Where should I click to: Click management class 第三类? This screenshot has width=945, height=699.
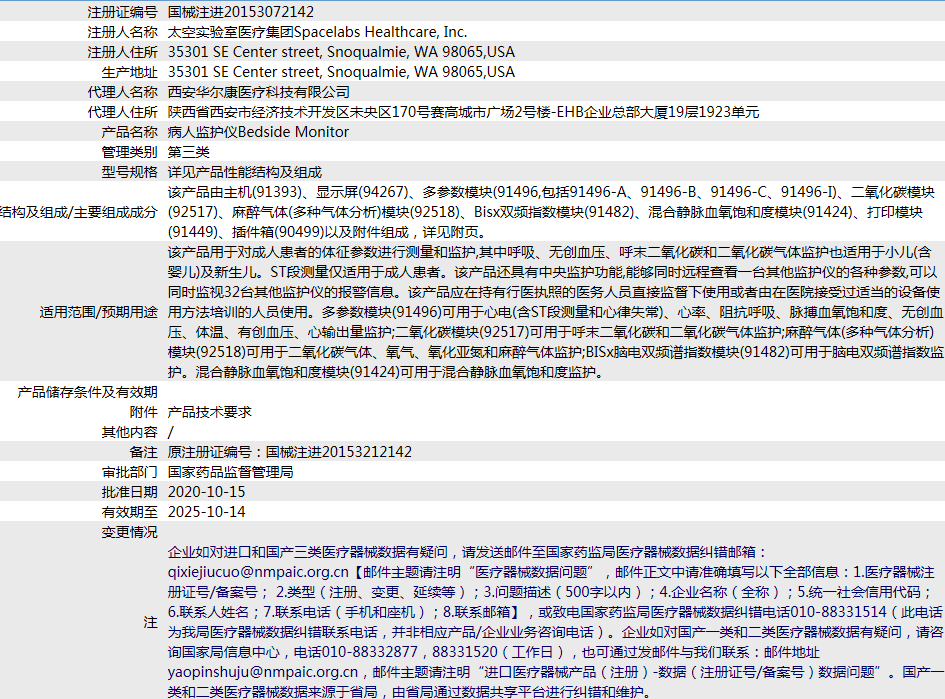(189, 152)
